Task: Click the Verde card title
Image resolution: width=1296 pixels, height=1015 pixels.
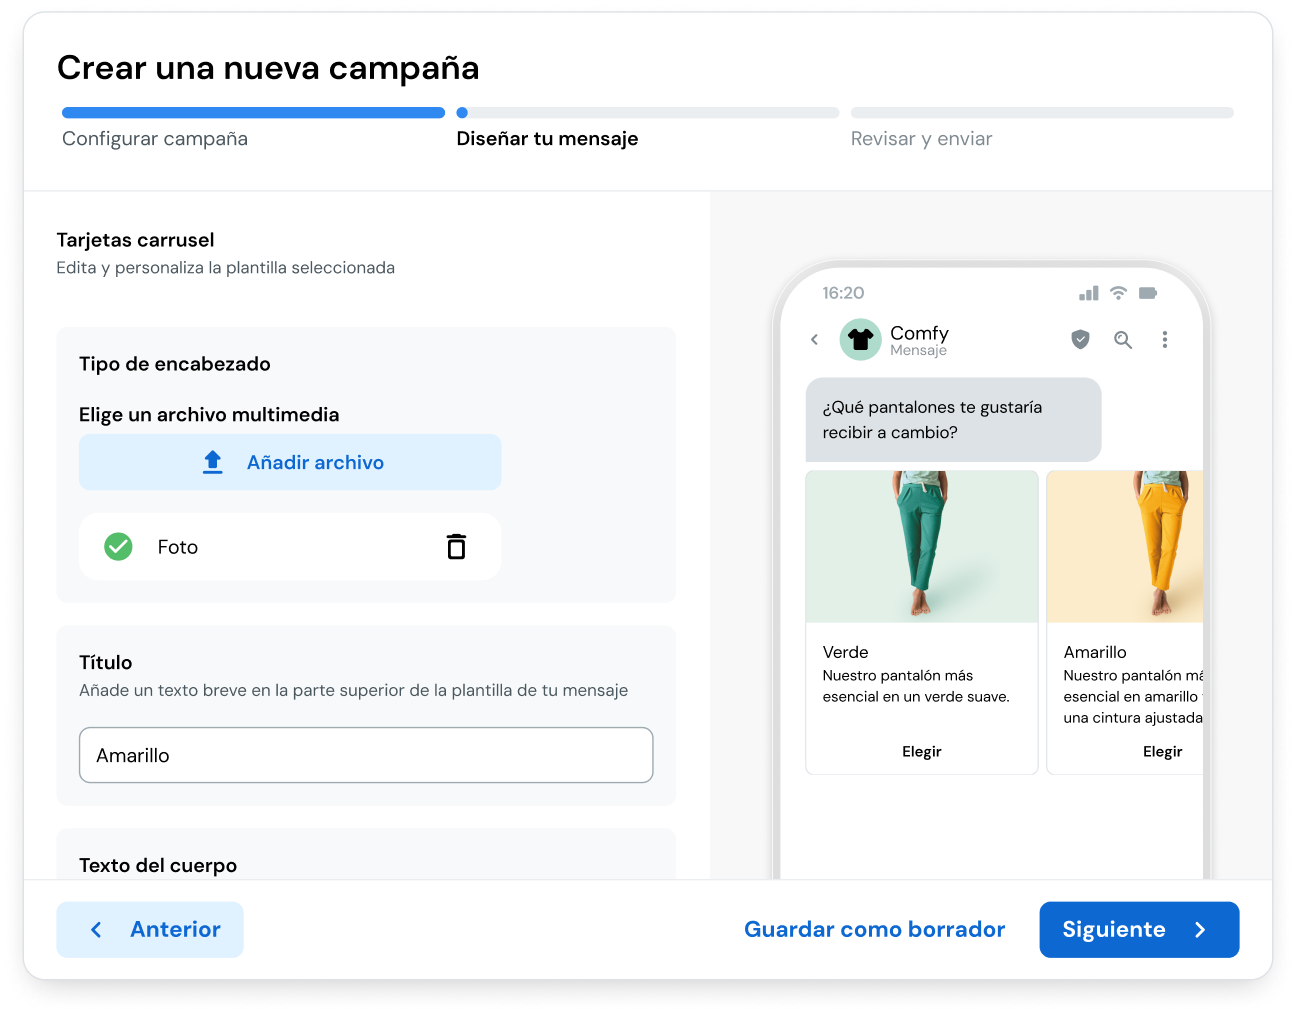Action: tap(846, 652)
